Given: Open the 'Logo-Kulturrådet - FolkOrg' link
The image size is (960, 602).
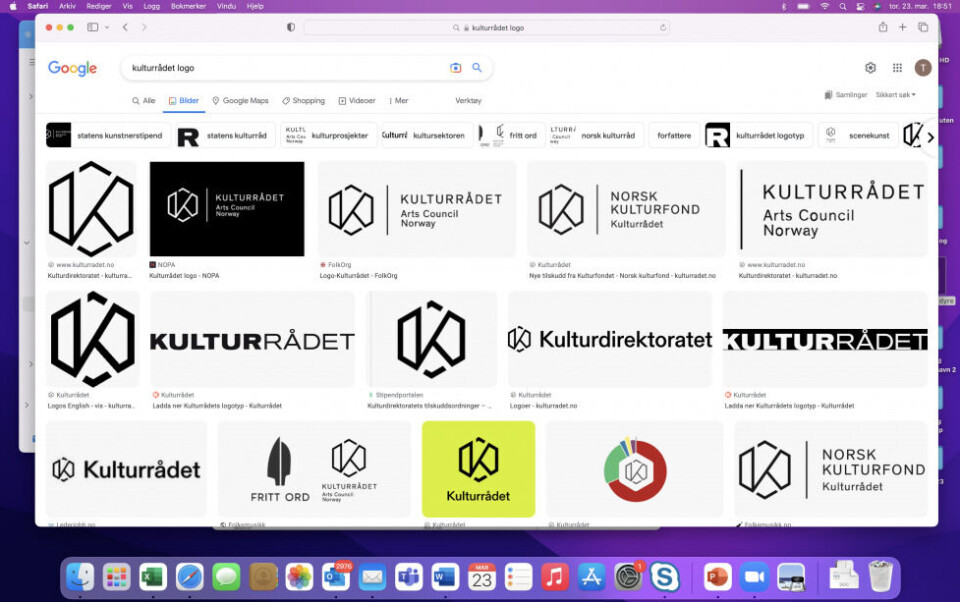Looking at the screenshot, I should point(358,276).
